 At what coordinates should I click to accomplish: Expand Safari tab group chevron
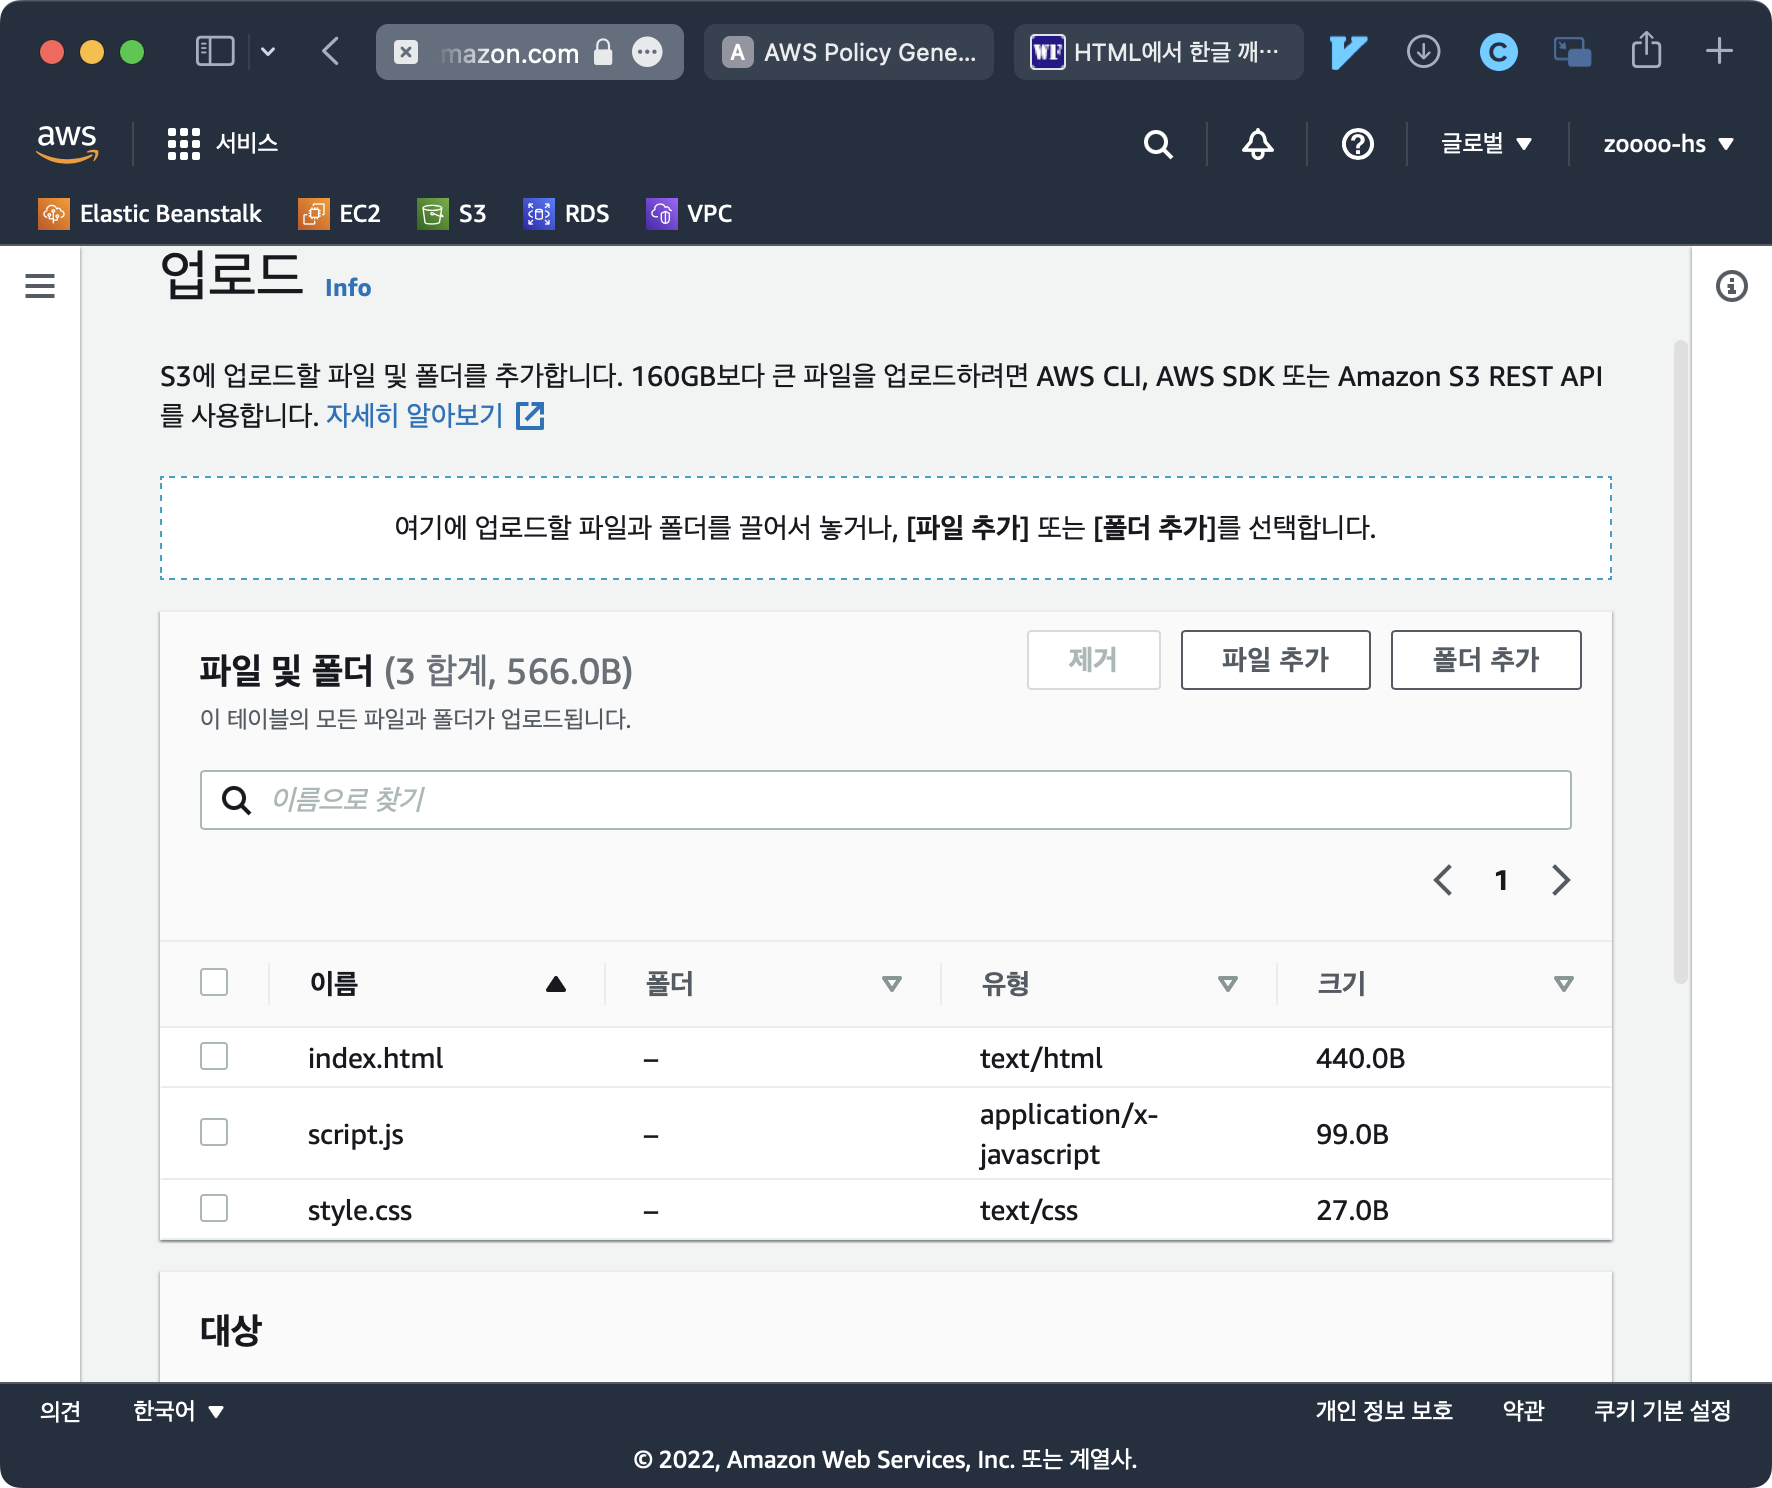(268, 51)
